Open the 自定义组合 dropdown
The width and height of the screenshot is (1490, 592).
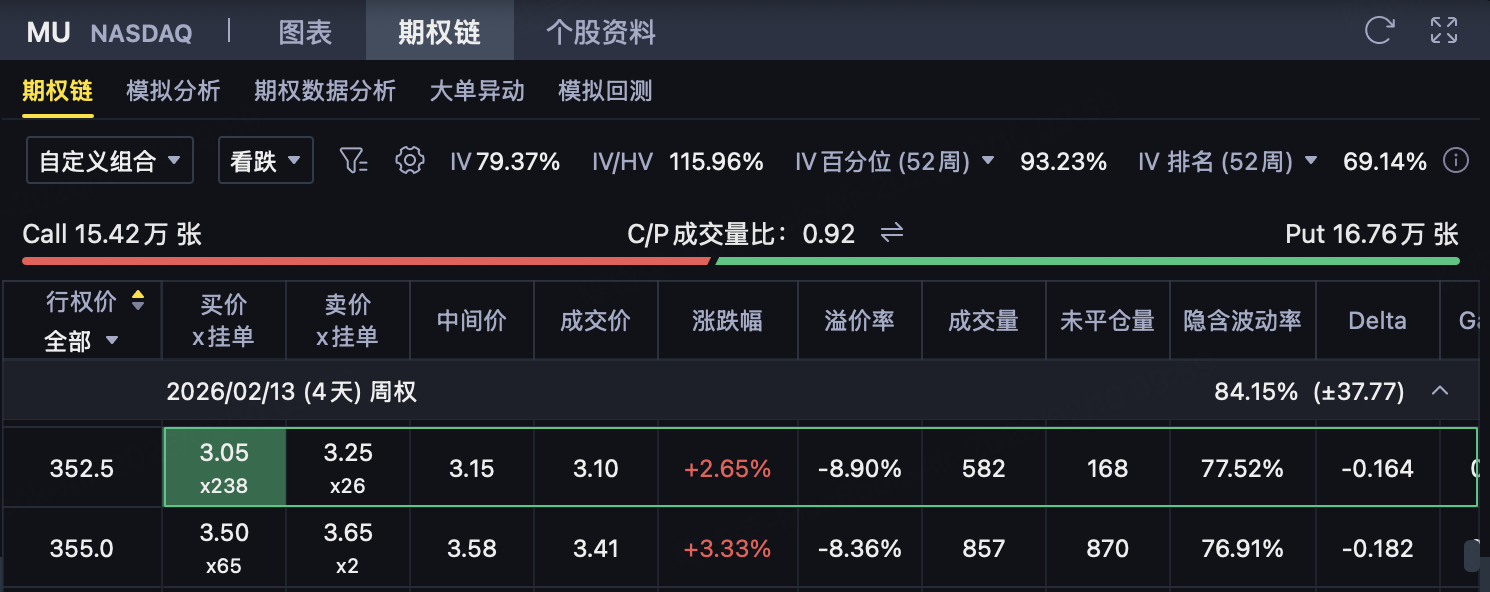[x=110, y=161]
